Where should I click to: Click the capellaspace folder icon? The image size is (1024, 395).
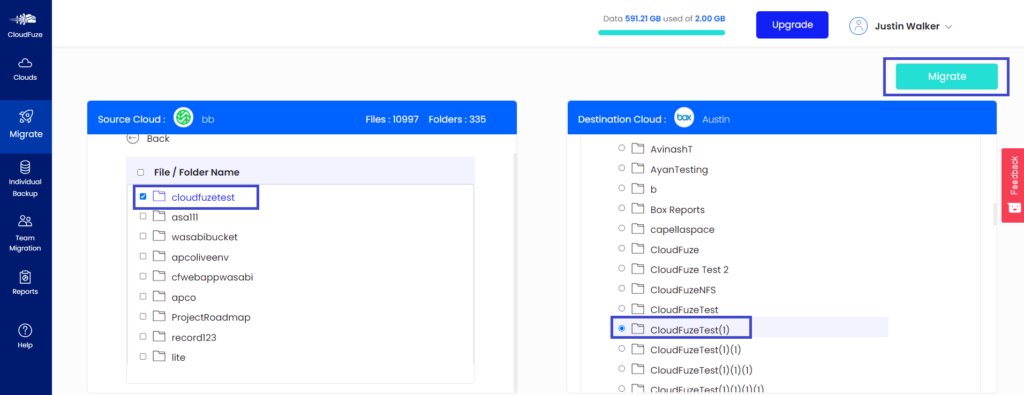coord(637,229)
